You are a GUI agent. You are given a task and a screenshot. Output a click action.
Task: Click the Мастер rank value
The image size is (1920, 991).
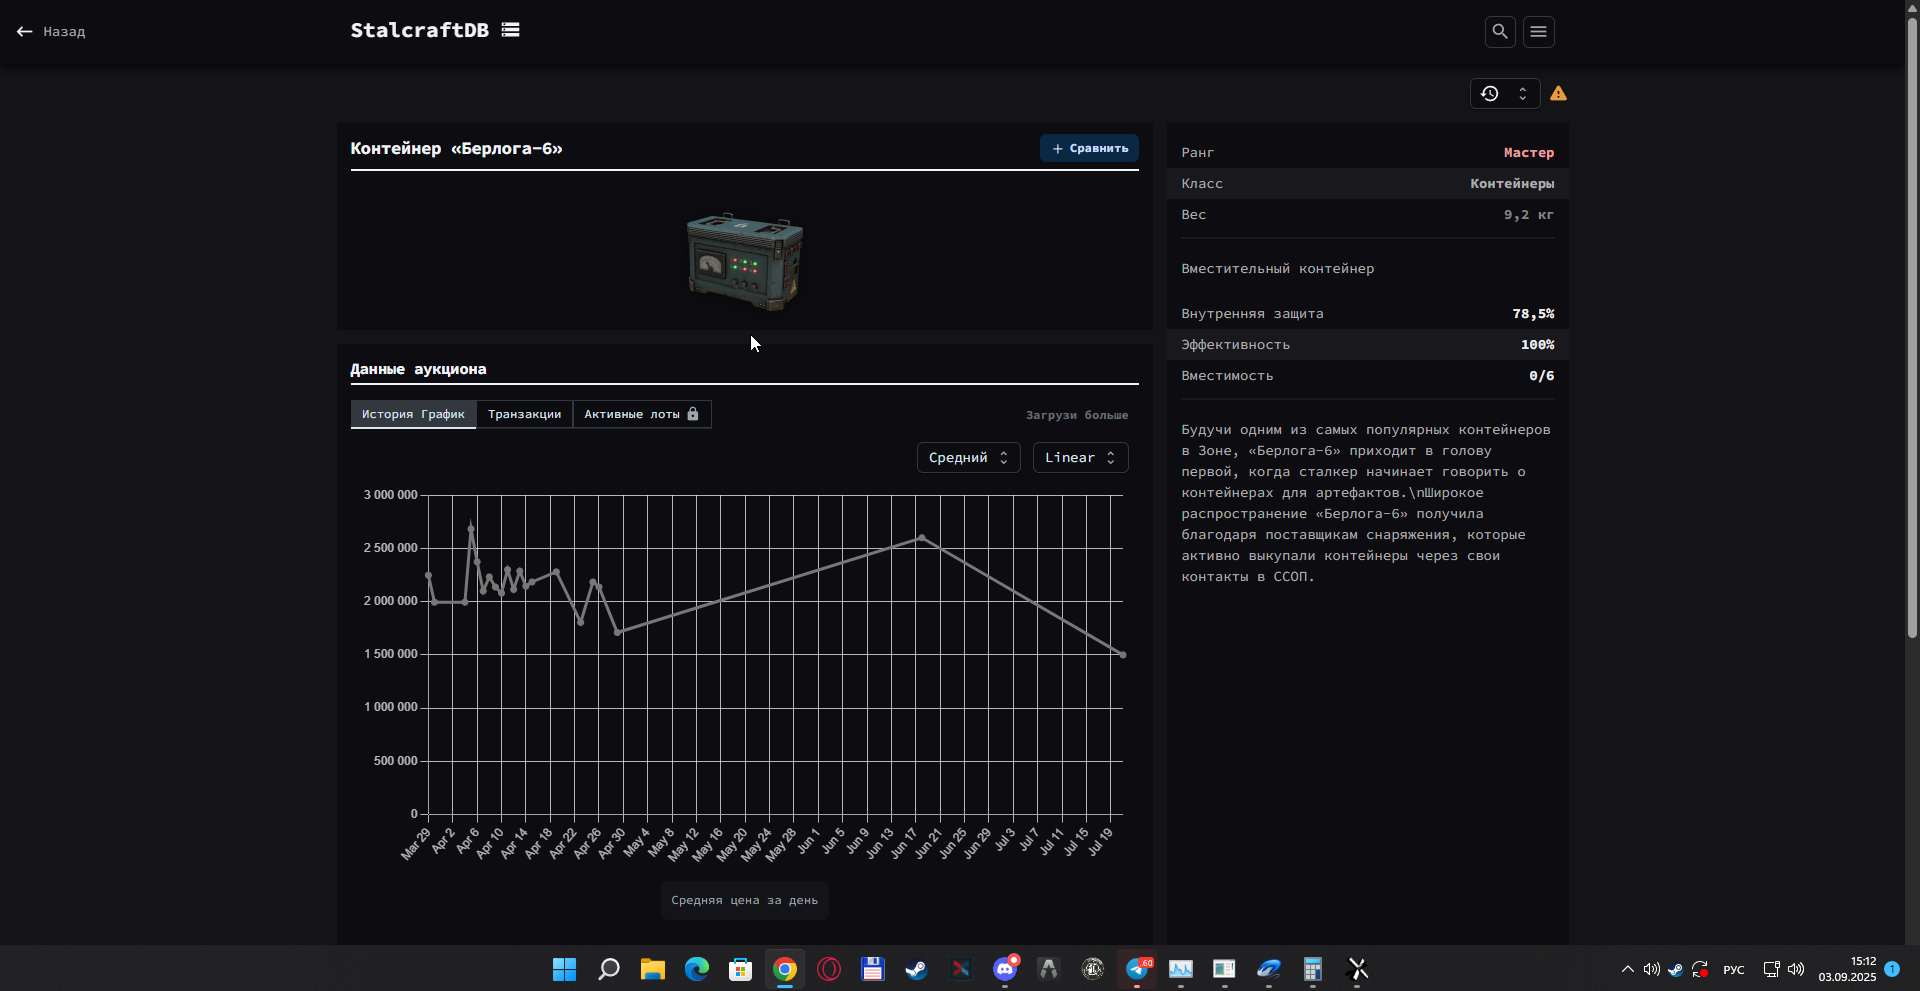pos(1529,152)
